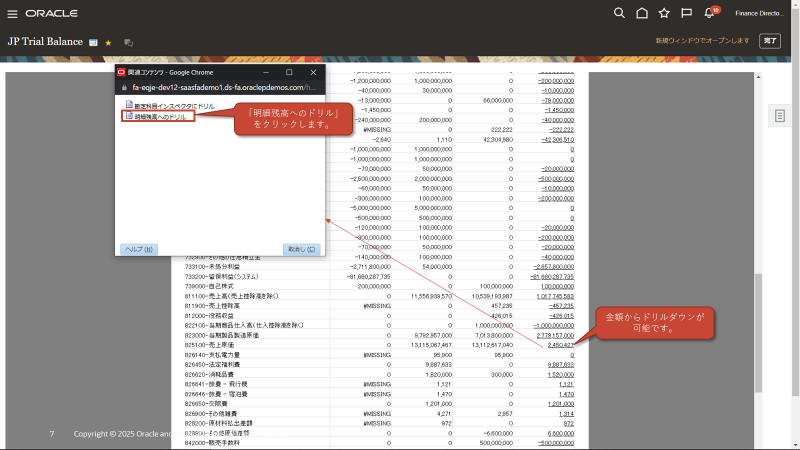Select the 13,115,067,467 cell

(x=431, y=345)
